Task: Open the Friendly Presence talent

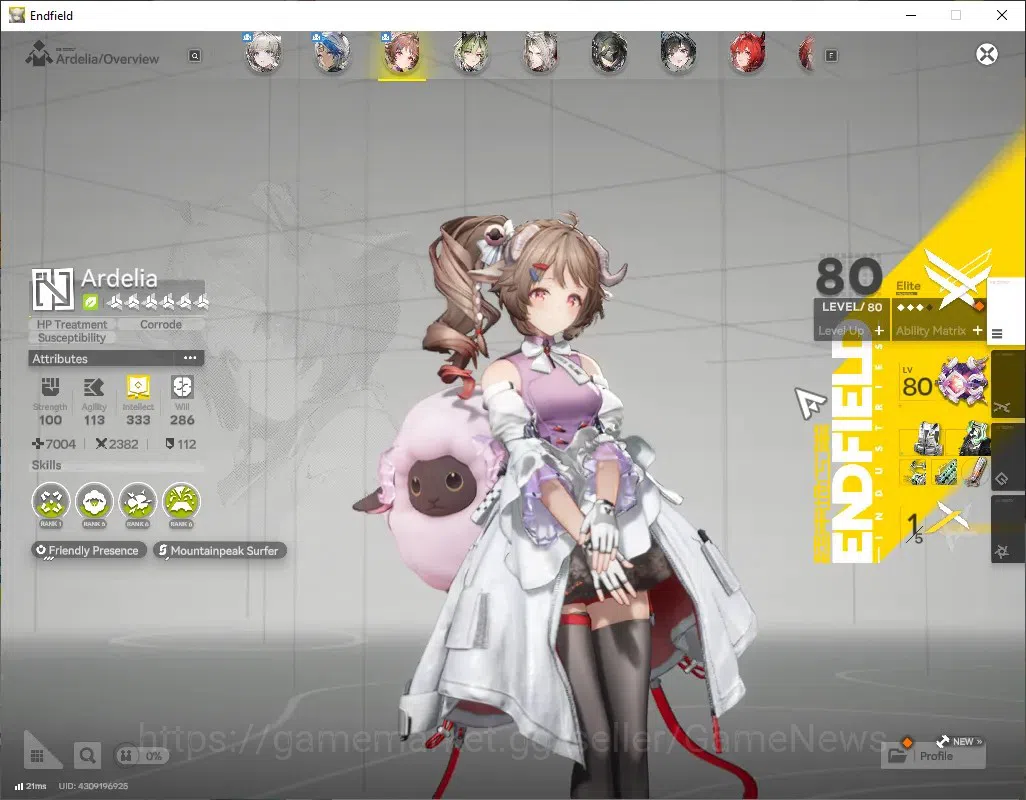Action: pyautogui.click(x=88, y=551)
